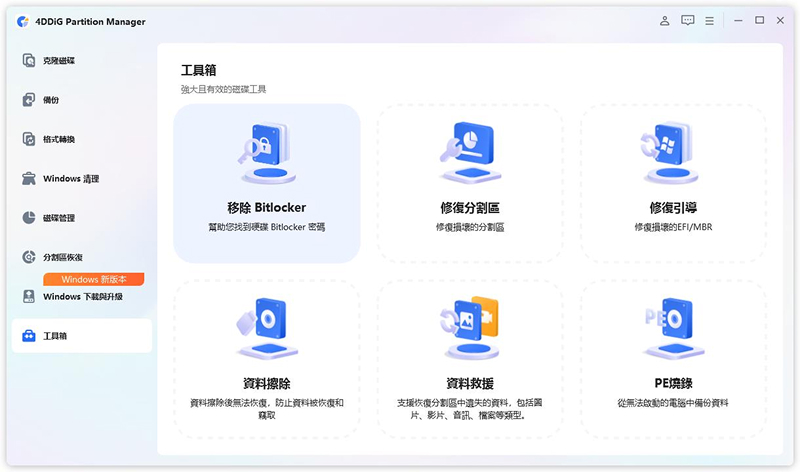Minimize the application window

[738, 20]
